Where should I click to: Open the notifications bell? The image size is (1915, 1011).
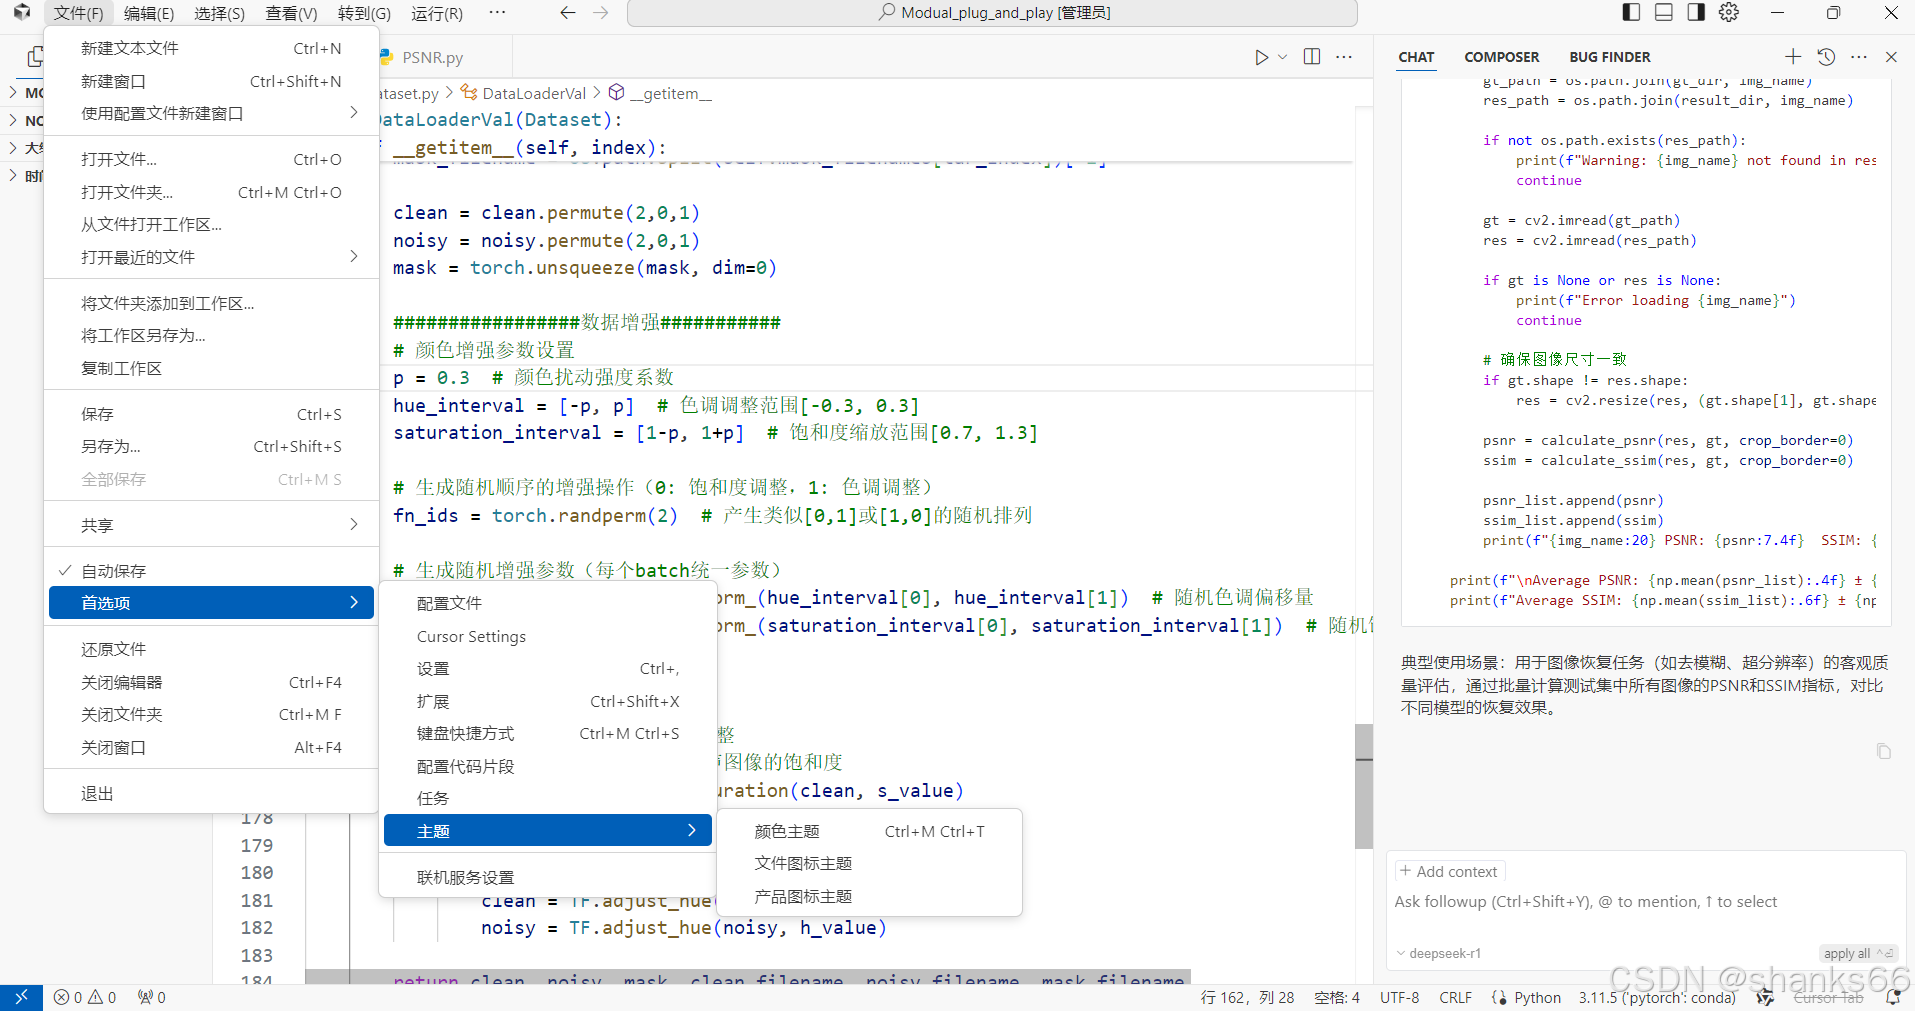click(1893, 997)
